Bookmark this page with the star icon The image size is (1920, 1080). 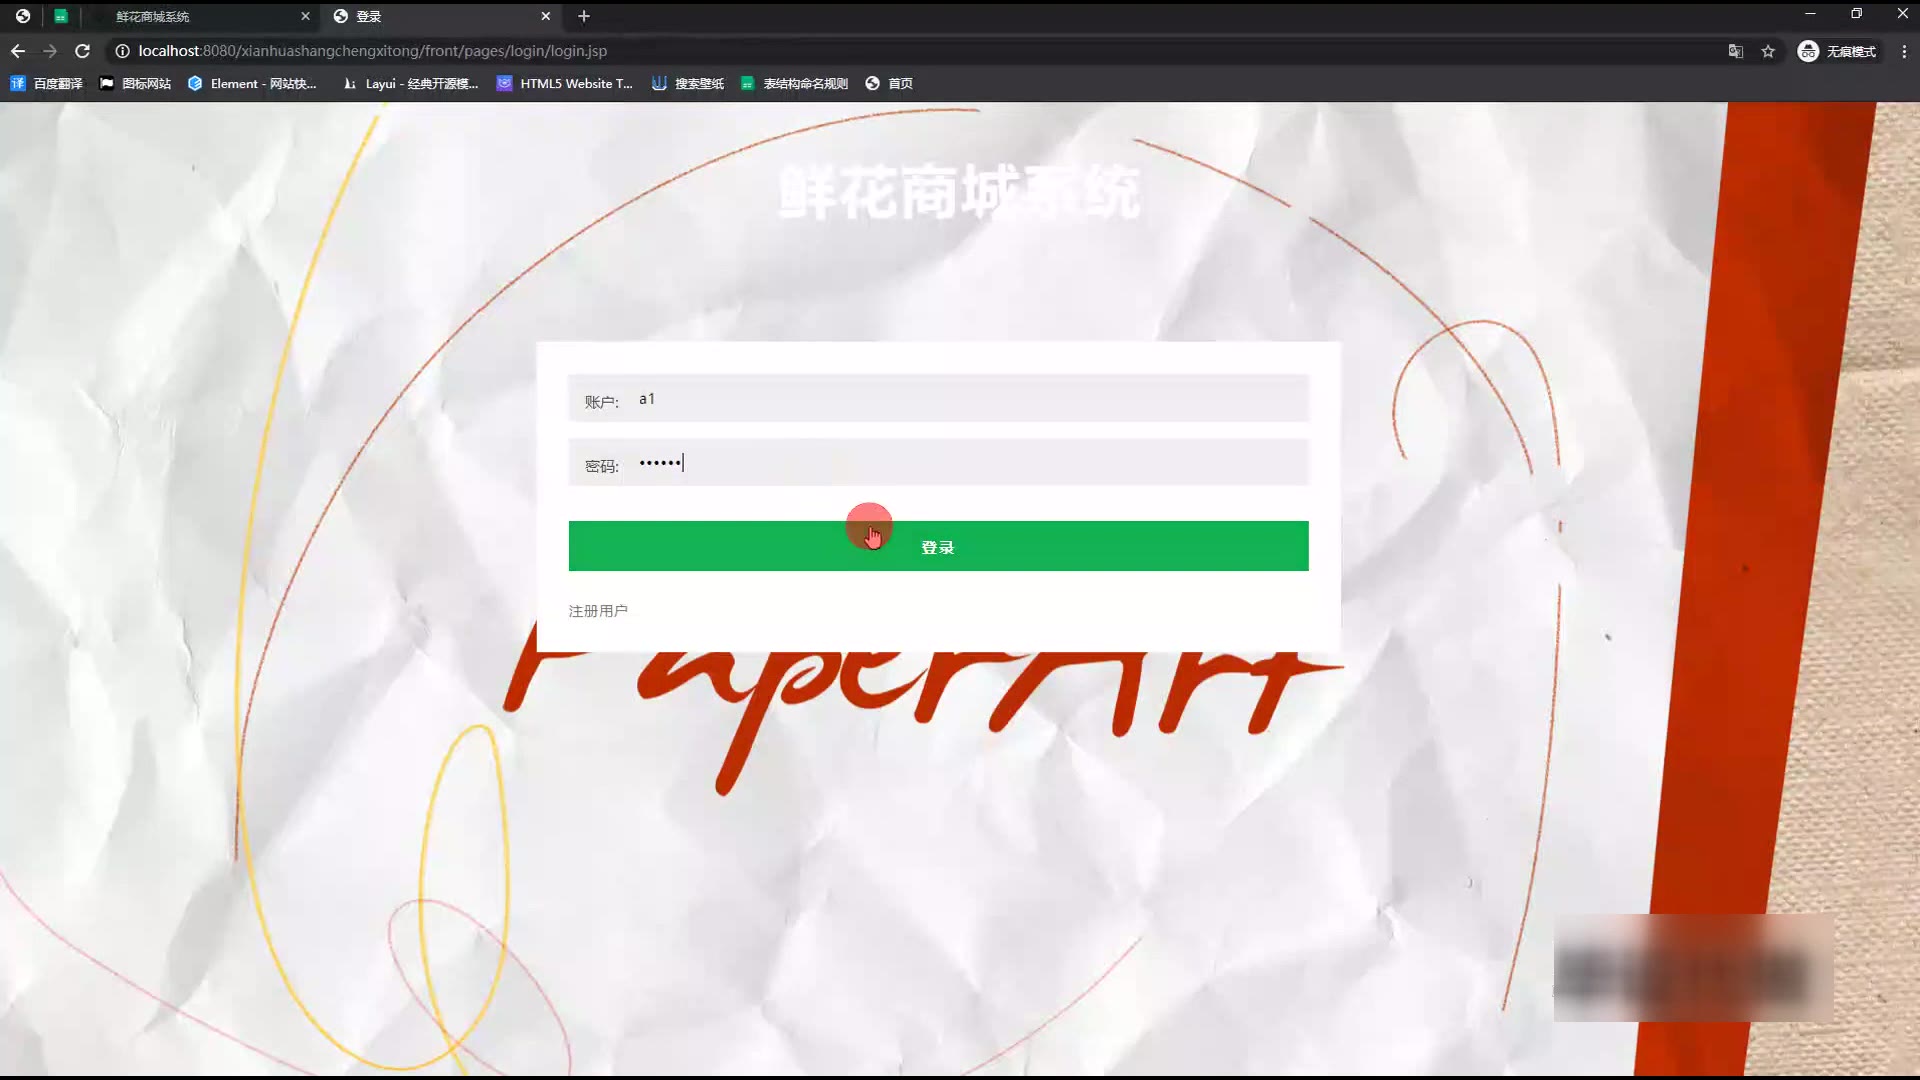point(1768,51)
